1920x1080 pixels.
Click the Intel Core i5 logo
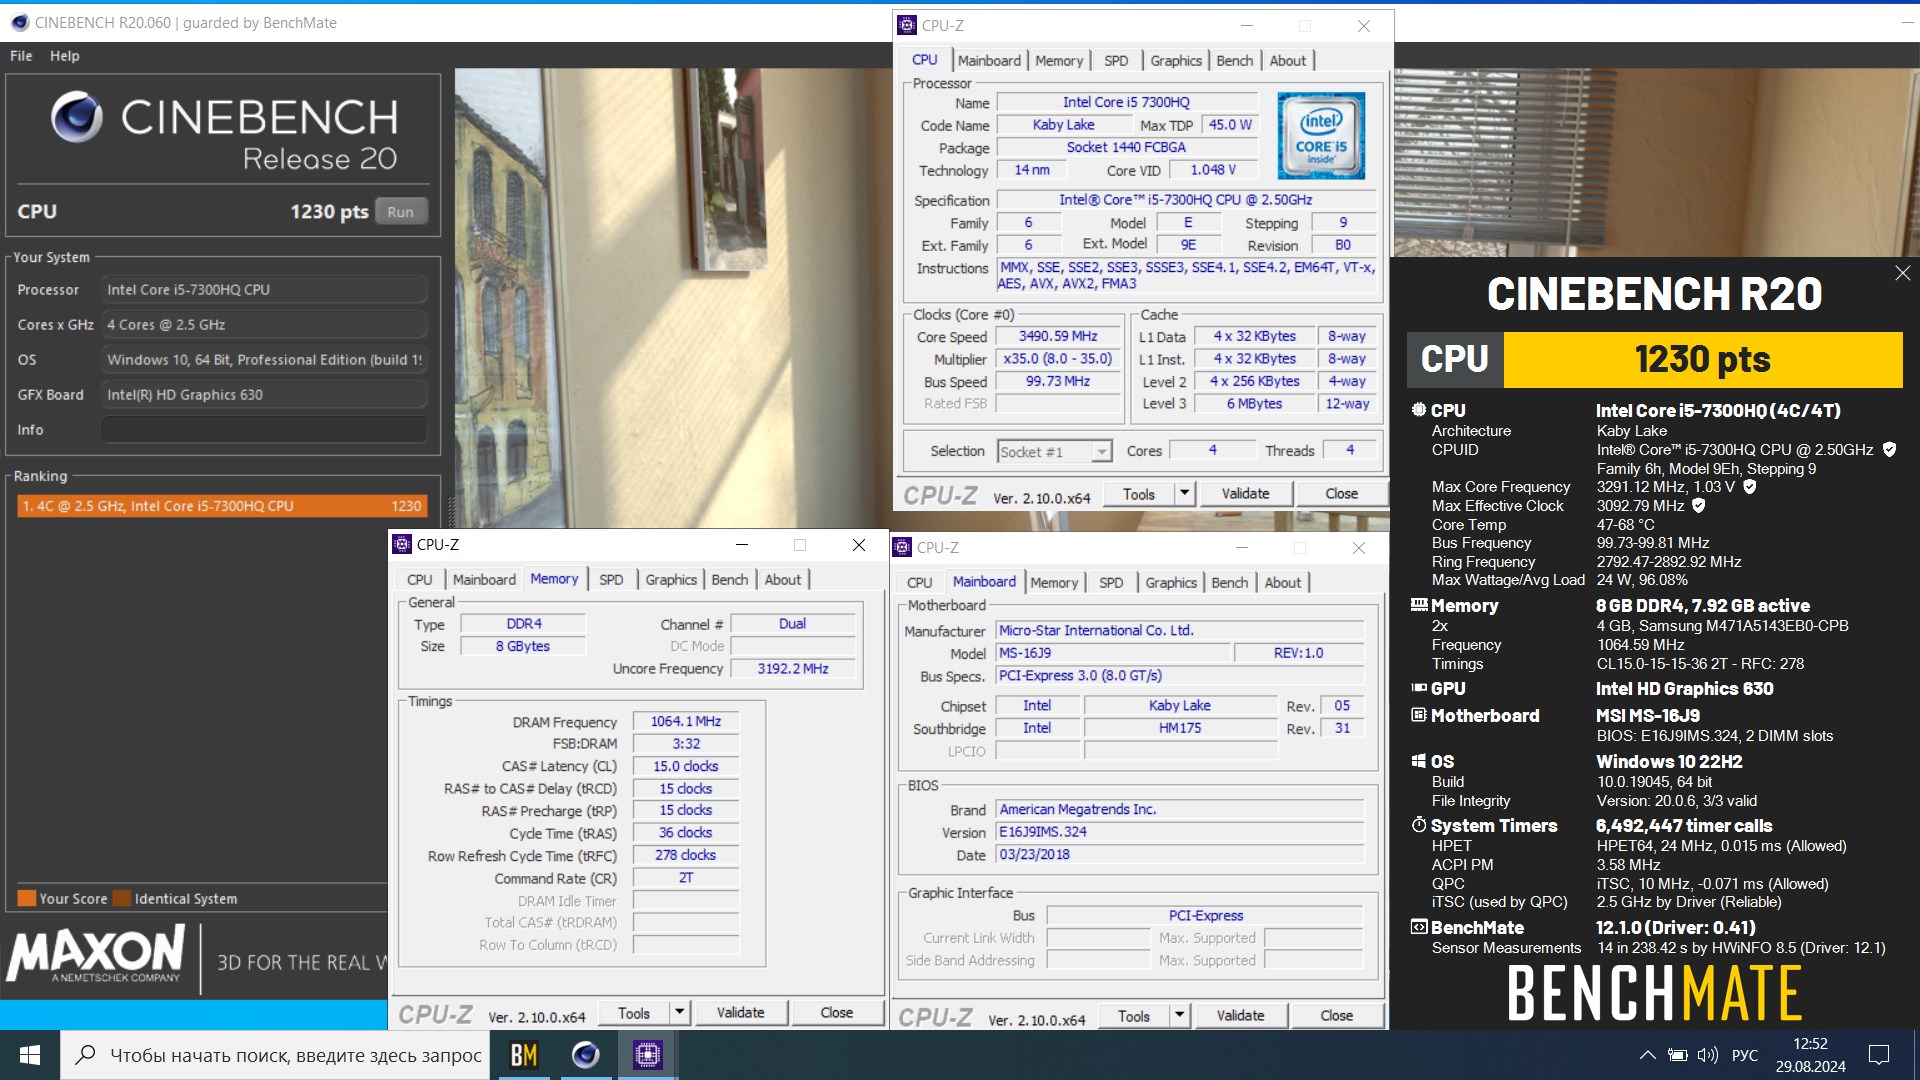(1321, 136)
